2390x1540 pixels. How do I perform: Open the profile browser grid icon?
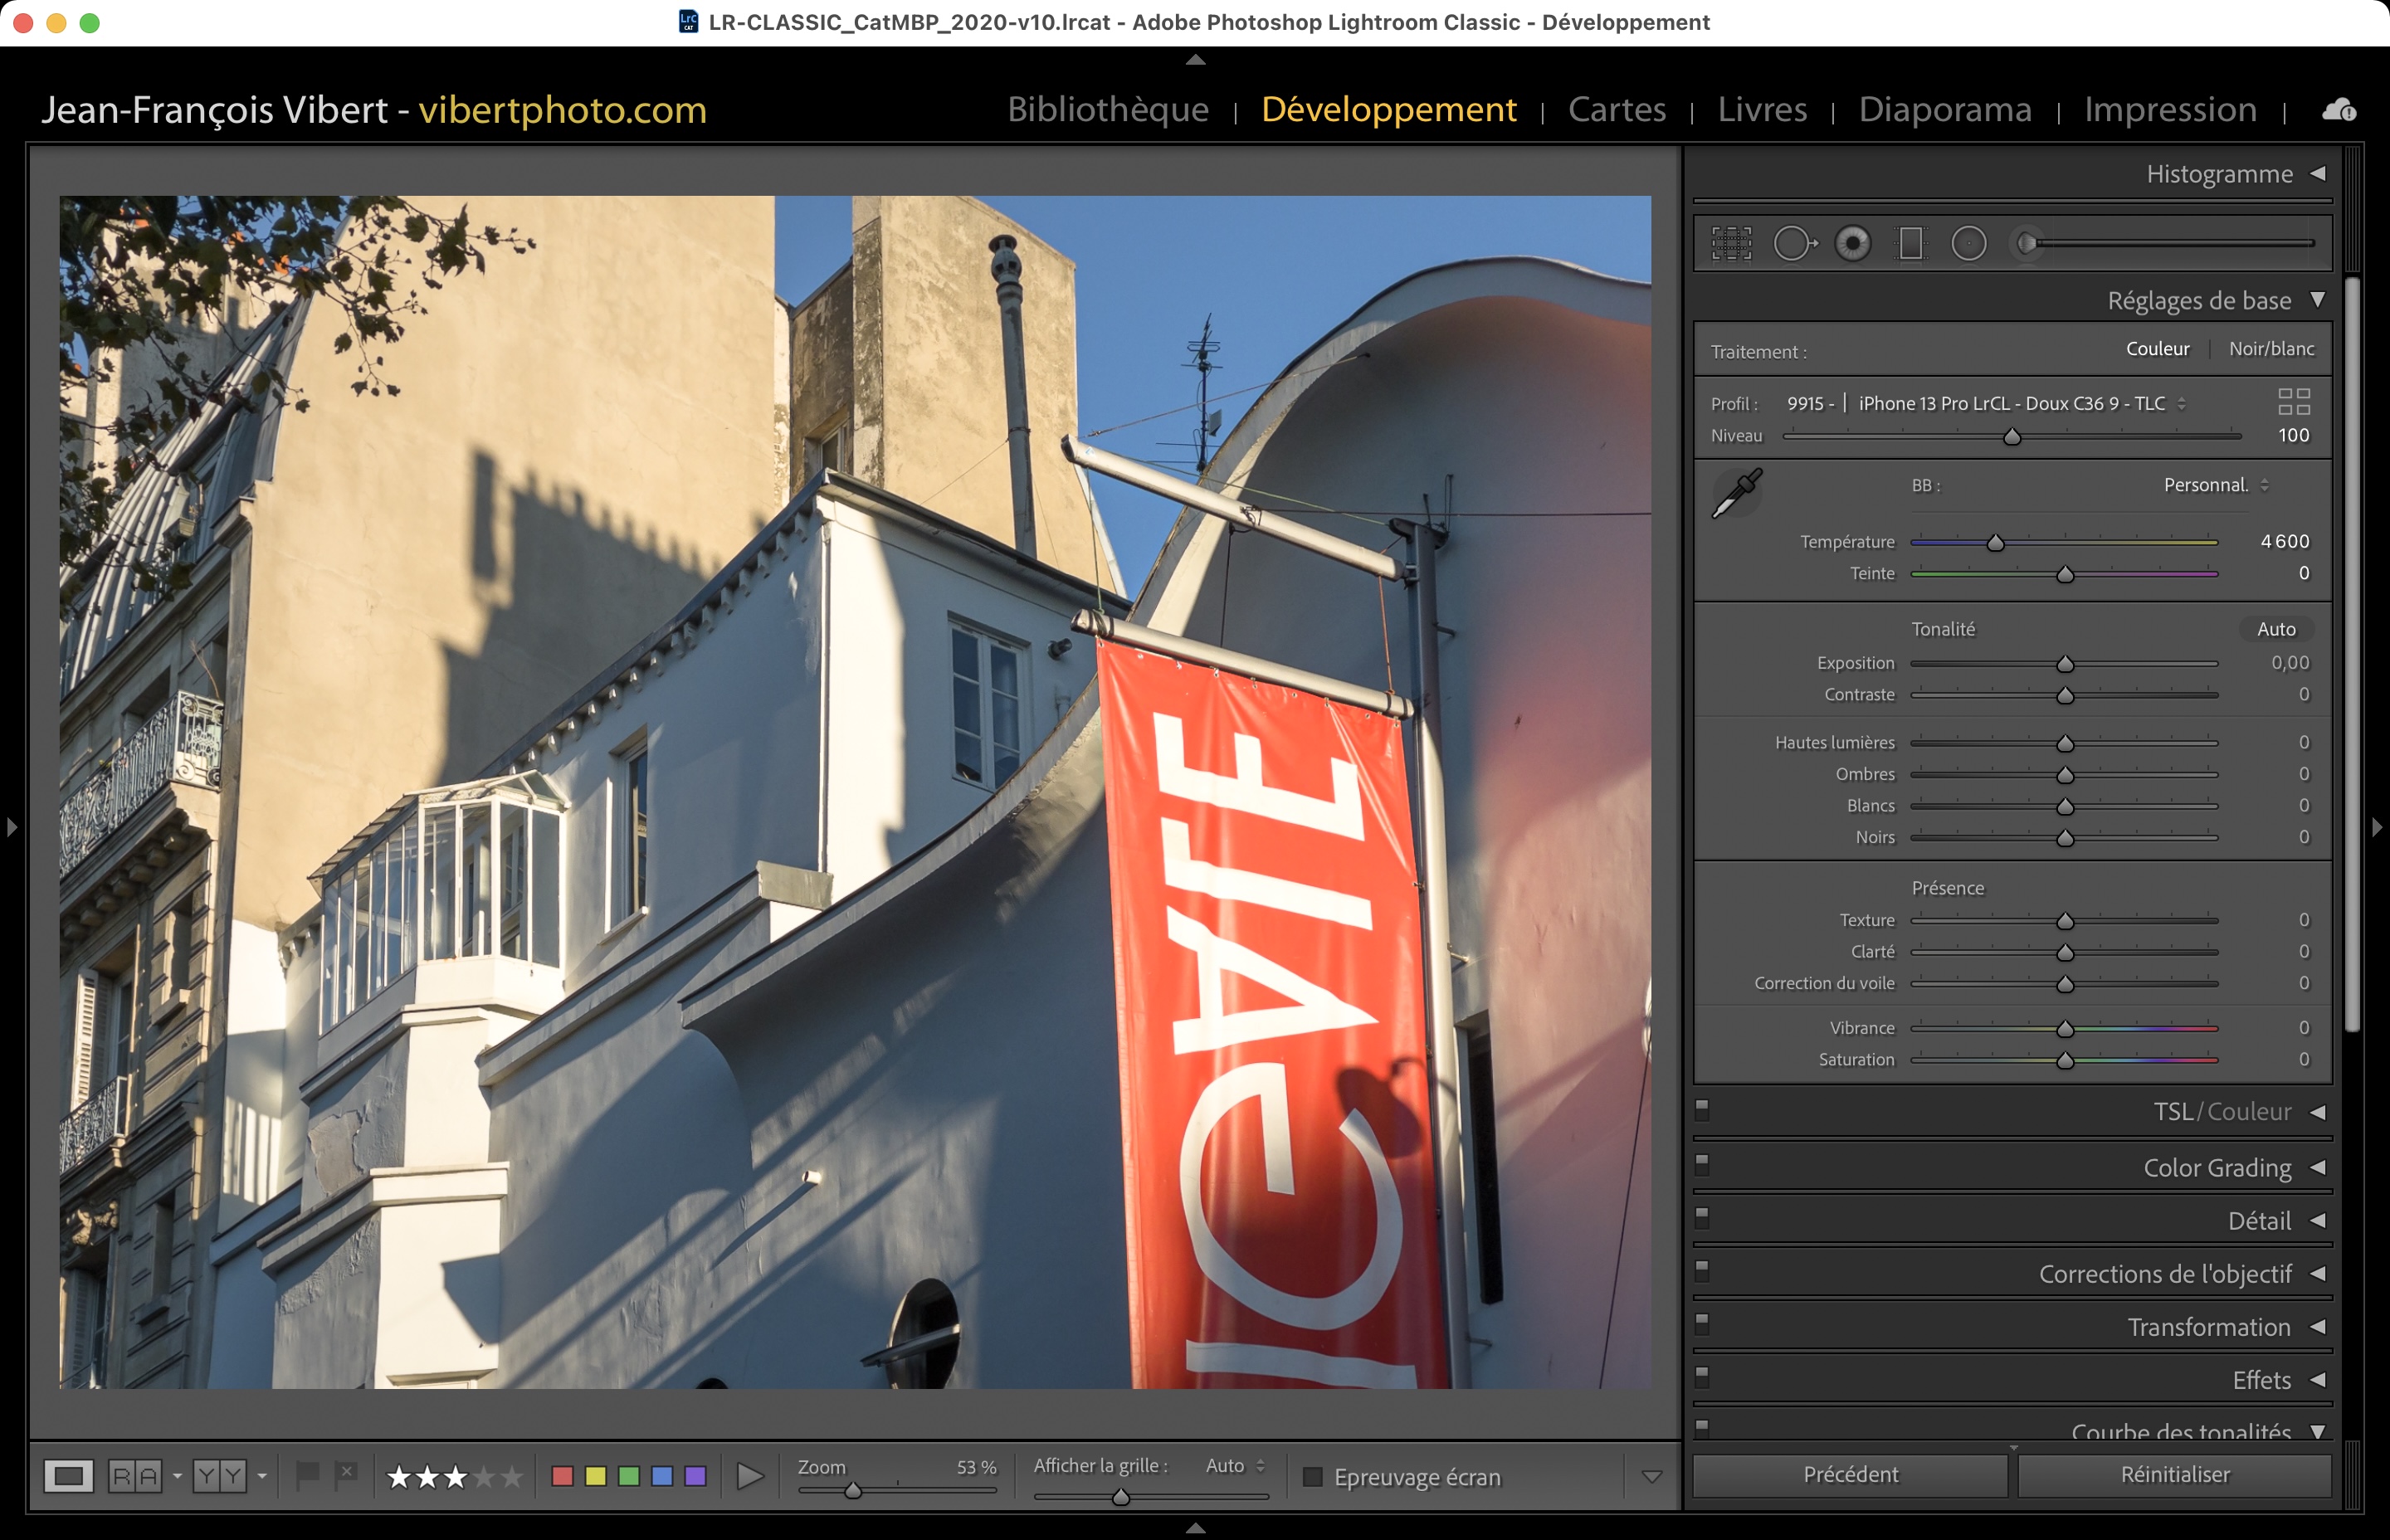click(2294, 402)
